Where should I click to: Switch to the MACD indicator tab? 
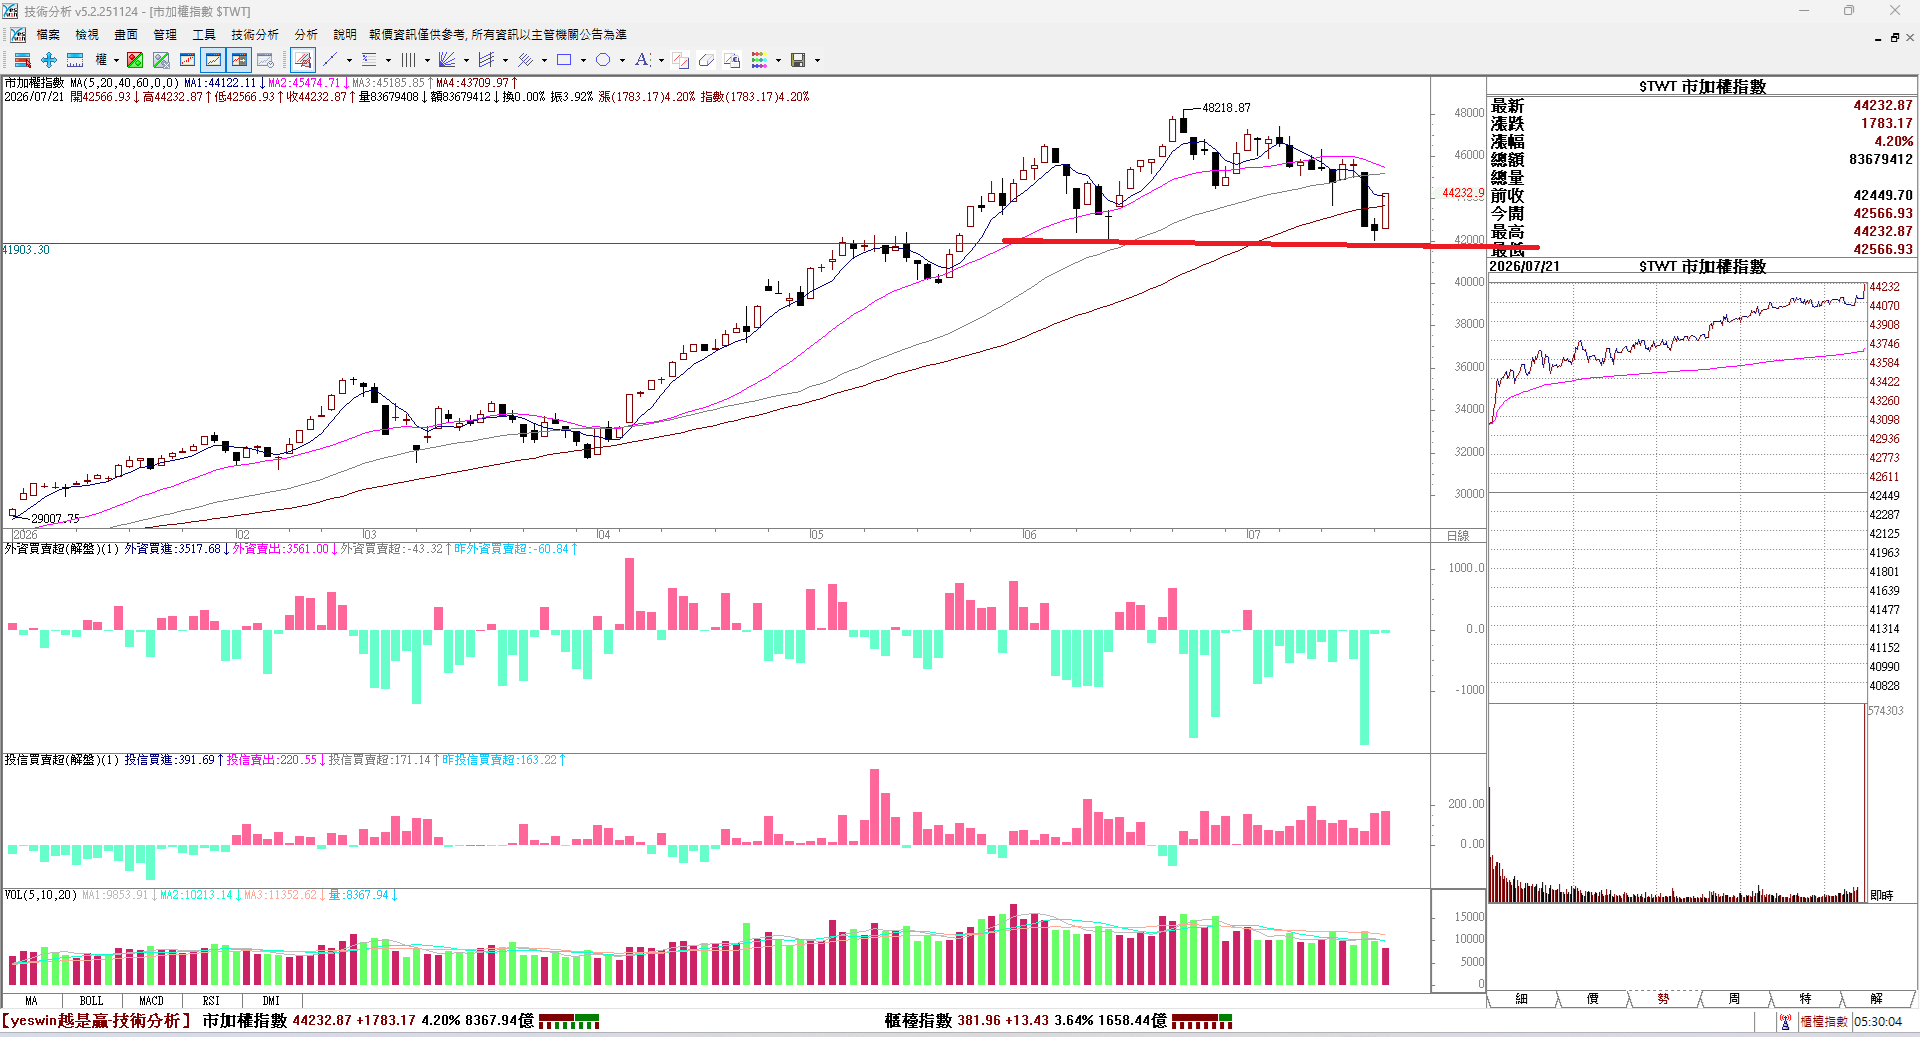click(151, 1001)
